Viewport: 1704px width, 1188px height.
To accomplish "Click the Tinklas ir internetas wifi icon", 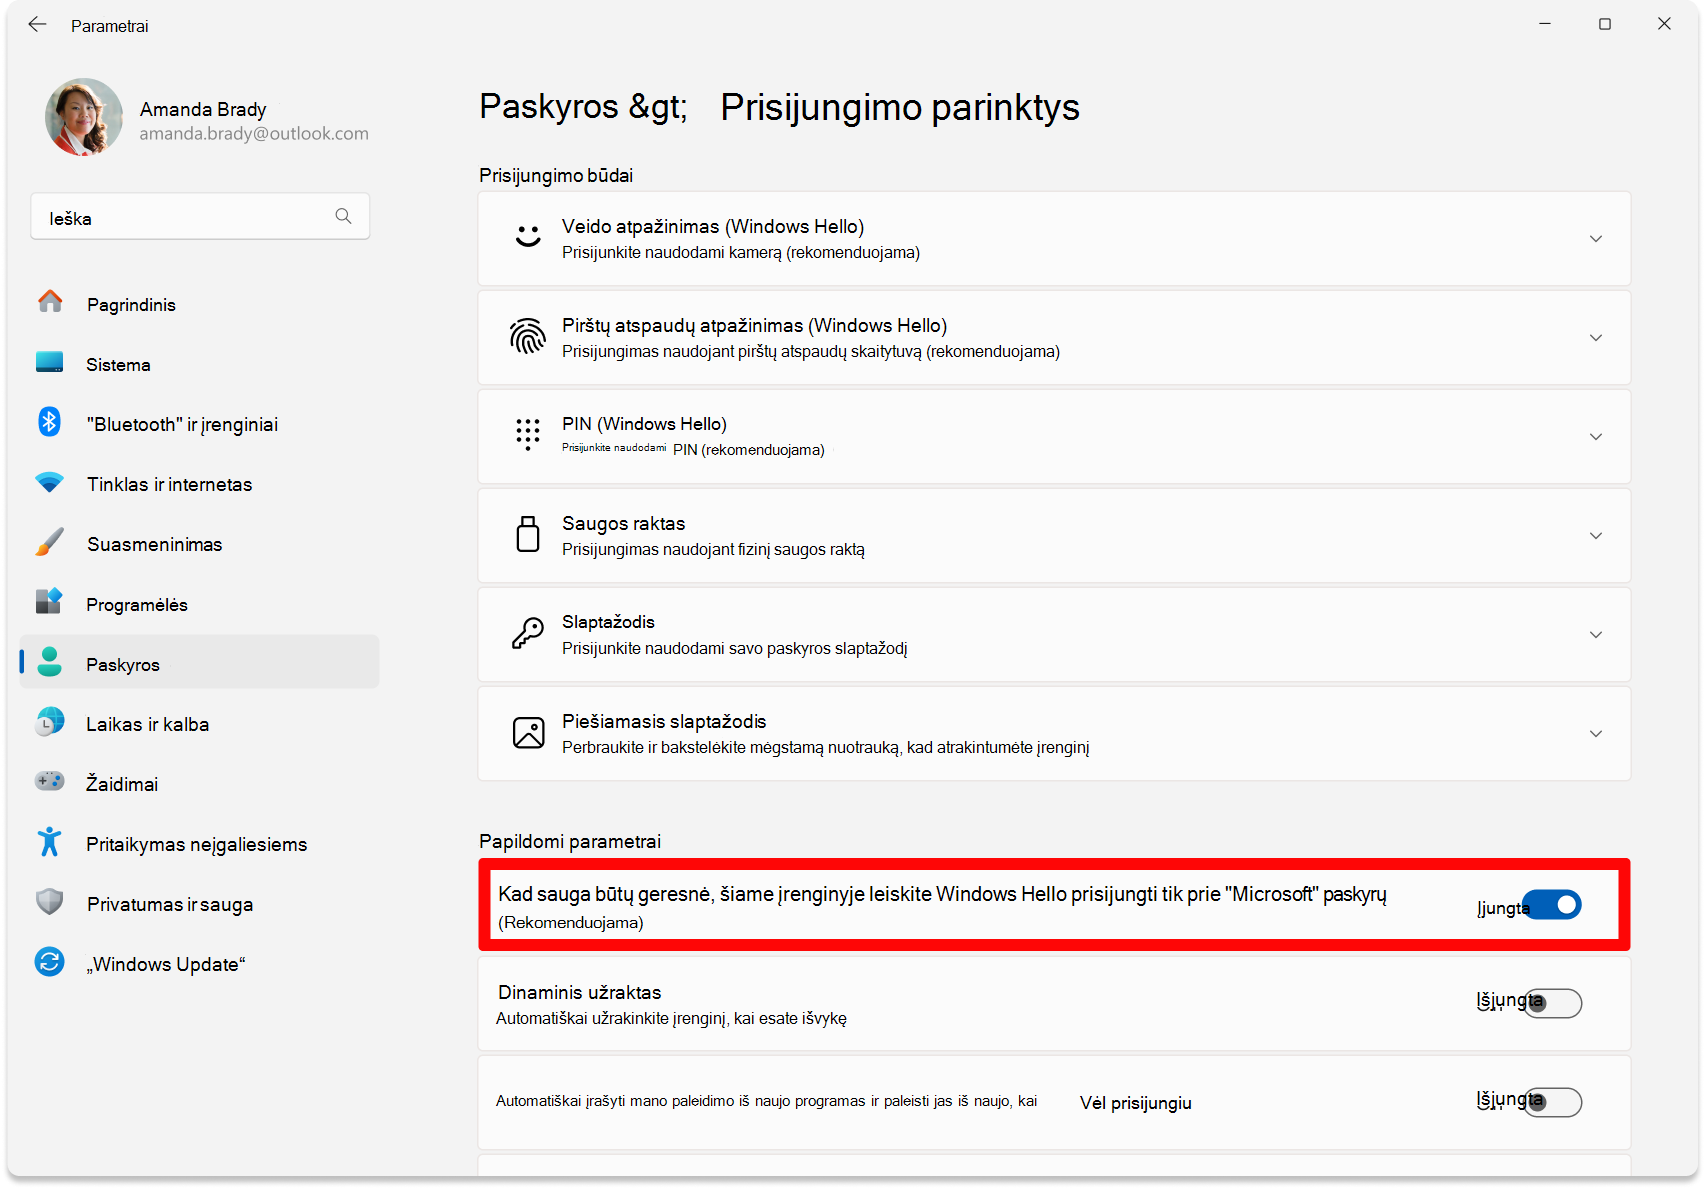I will click(x=49, y=482).
